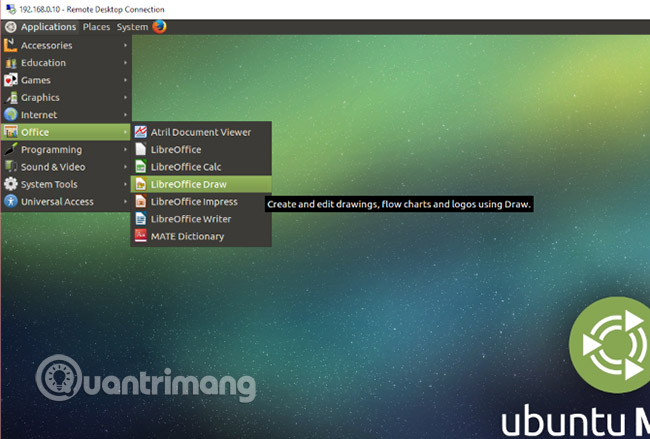Image resolution: width=650 pixels, height=439 pixels.
Task: Expand the Graphics submenu arrow
Action: (125, 97)
